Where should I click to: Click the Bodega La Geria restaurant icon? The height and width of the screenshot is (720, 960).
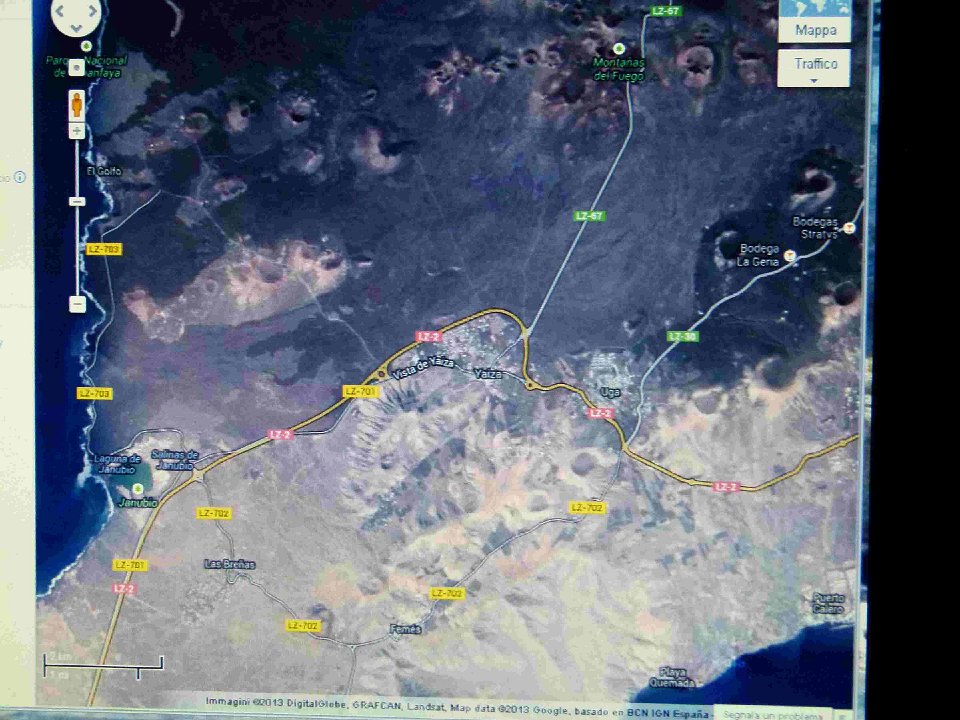[789, 255]
